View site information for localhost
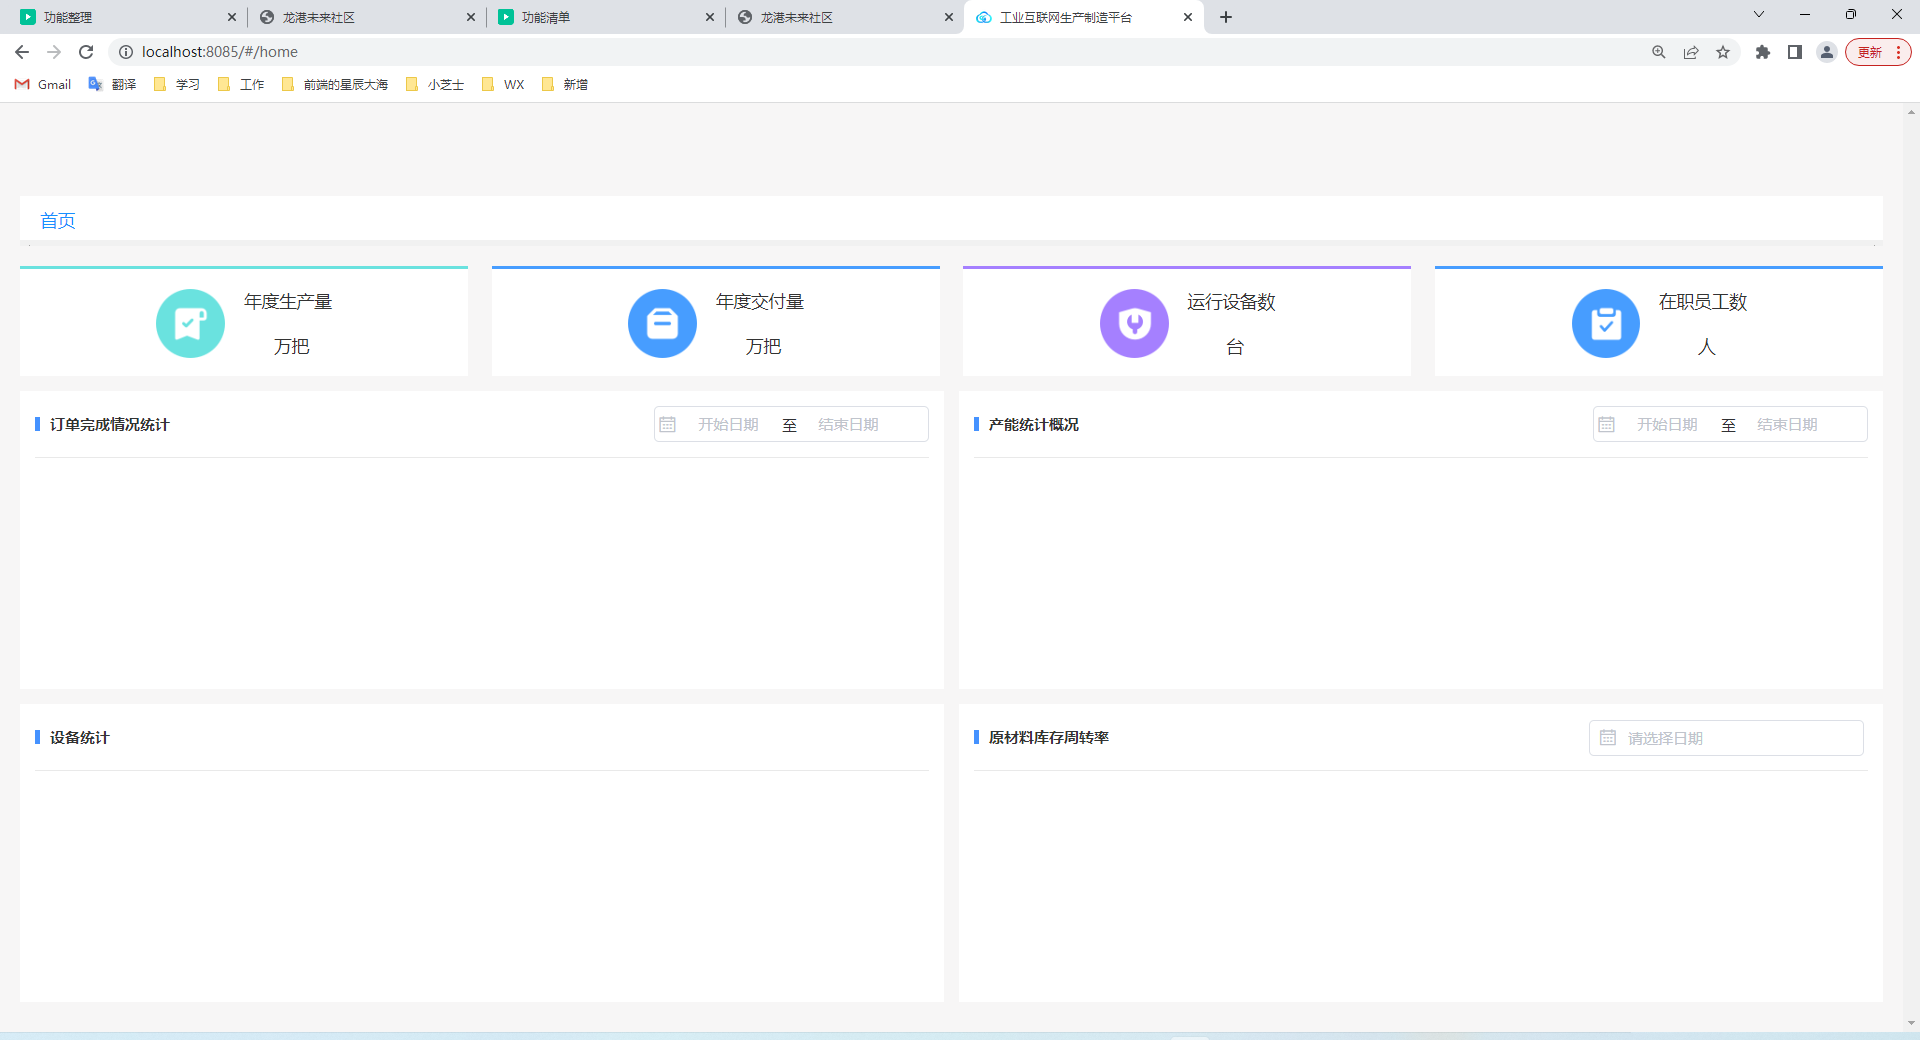 pos(126,52)
